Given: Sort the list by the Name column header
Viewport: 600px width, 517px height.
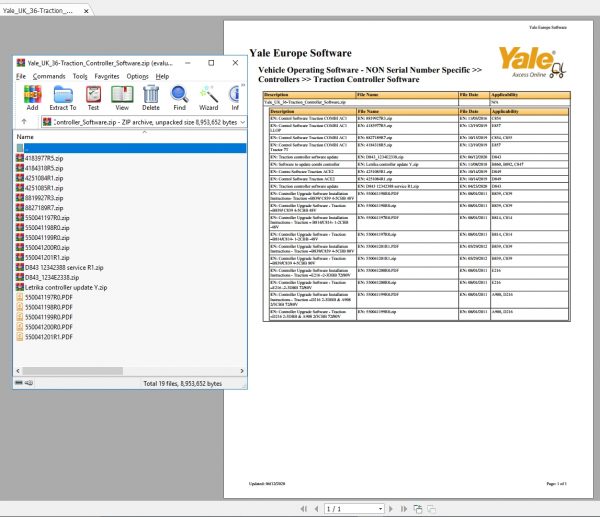Looking at the screenshot, I should 25,137.
